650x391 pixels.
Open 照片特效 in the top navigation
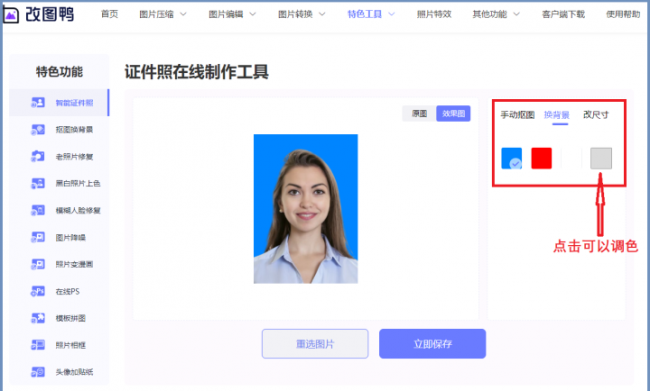click(434, 15)
